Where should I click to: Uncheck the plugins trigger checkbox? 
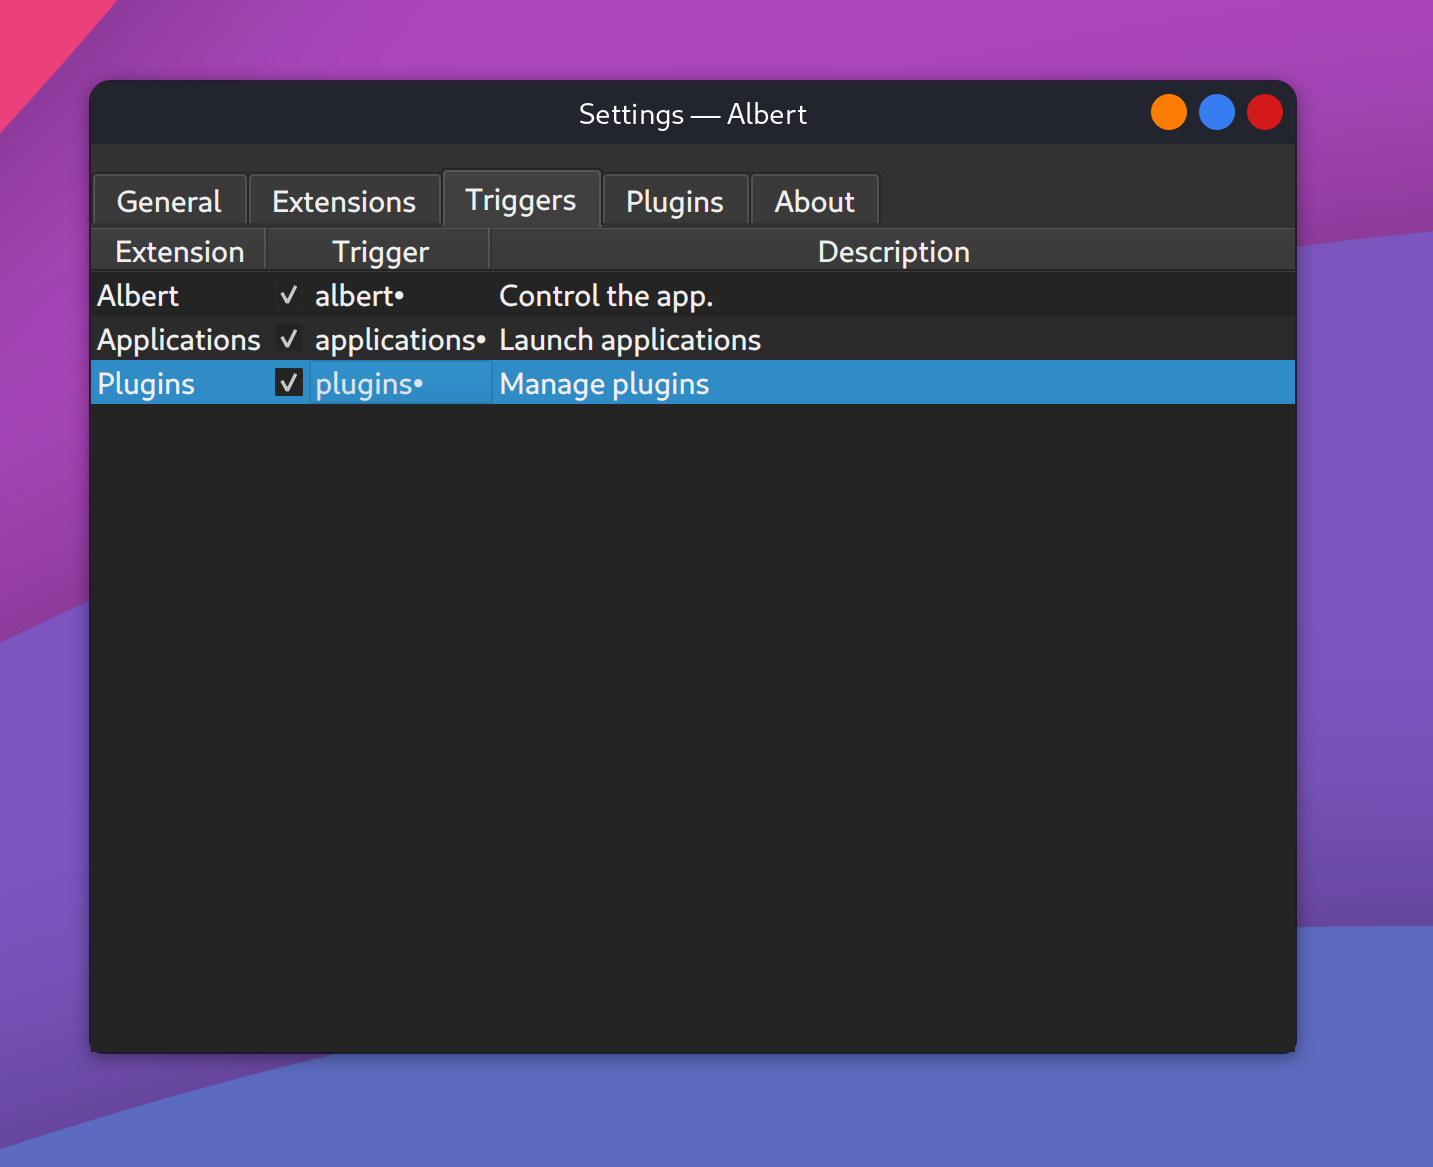(288, 382)
